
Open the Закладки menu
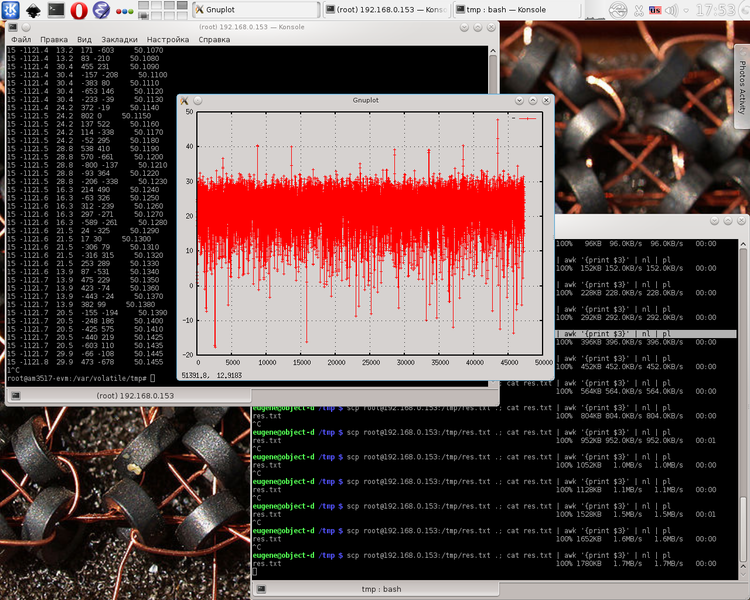[119, 40]
